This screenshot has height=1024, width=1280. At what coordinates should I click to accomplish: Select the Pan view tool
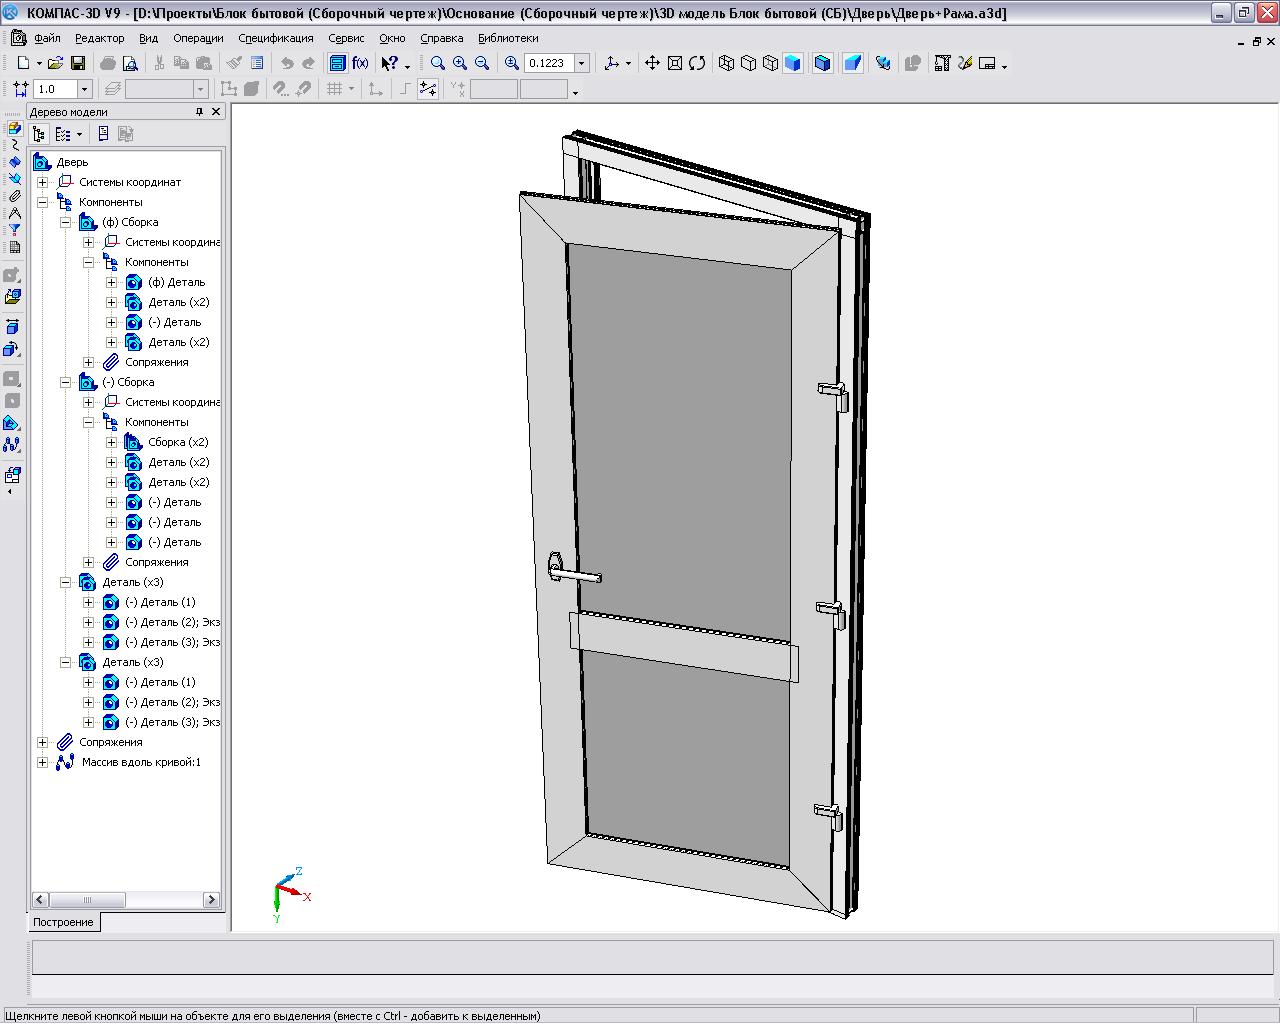coord(652,63)
